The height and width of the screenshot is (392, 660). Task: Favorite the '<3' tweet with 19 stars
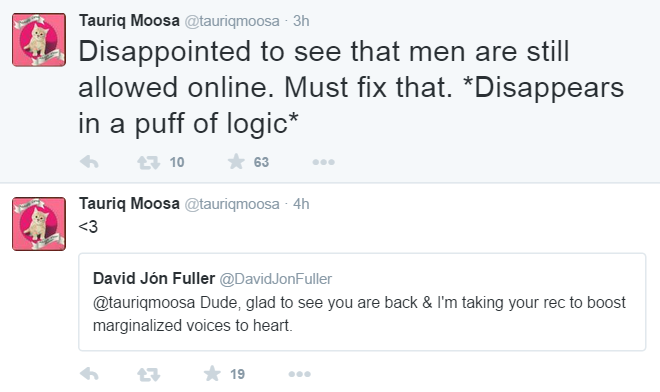(212, 373)
